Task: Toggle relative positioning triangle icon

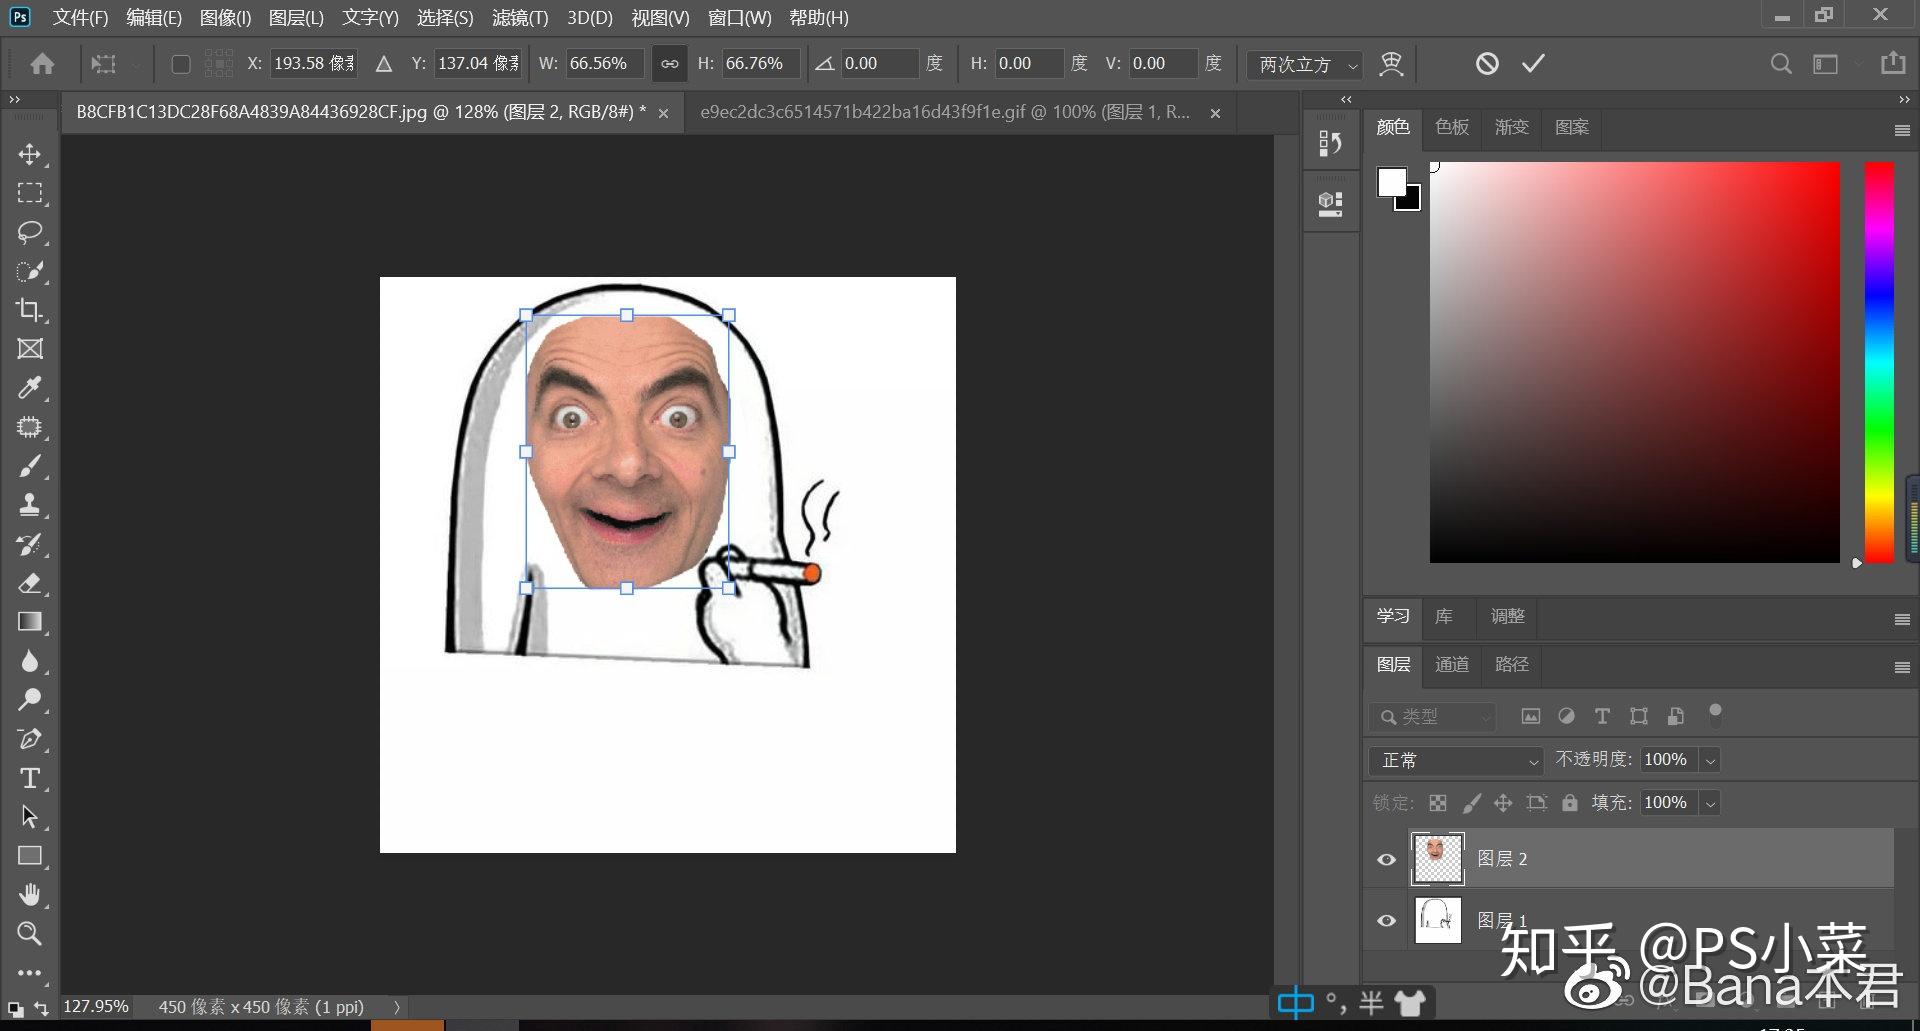Action: 384,64
